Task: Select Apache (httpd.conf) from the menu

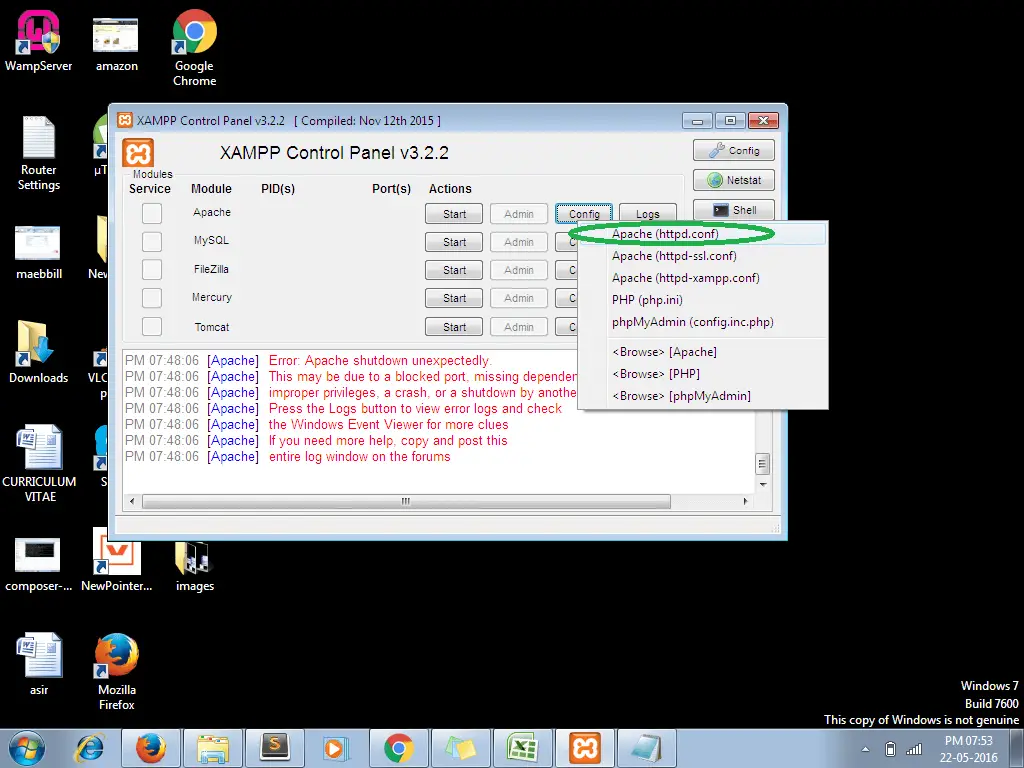Action: click(x=665, y=234)
